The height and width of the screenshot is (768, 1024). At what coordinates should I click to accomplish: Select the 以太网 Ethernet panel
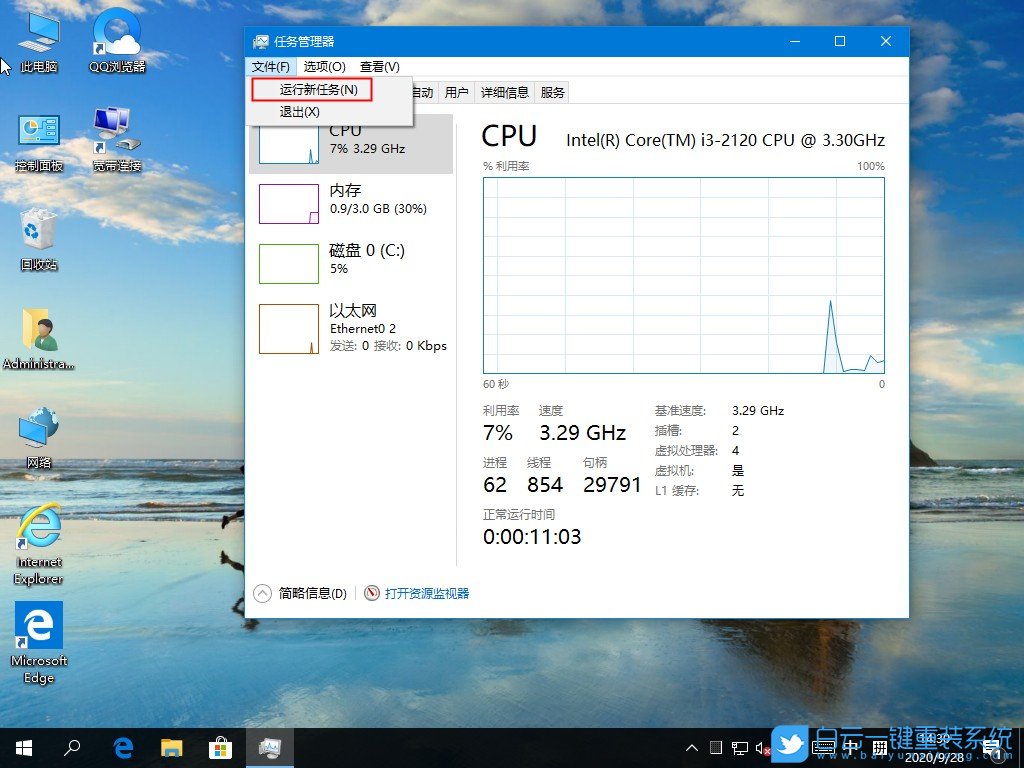click(350, 325)
